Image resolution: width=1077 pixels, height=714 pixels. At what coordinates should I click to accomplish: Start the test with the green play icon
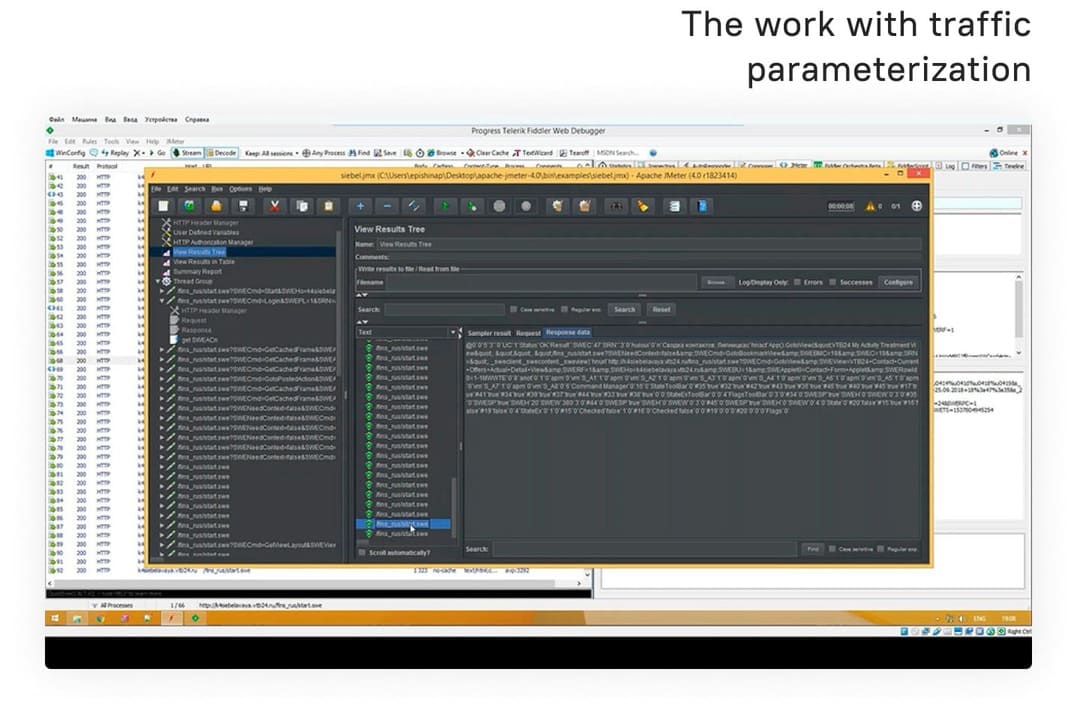coord(445,206)
